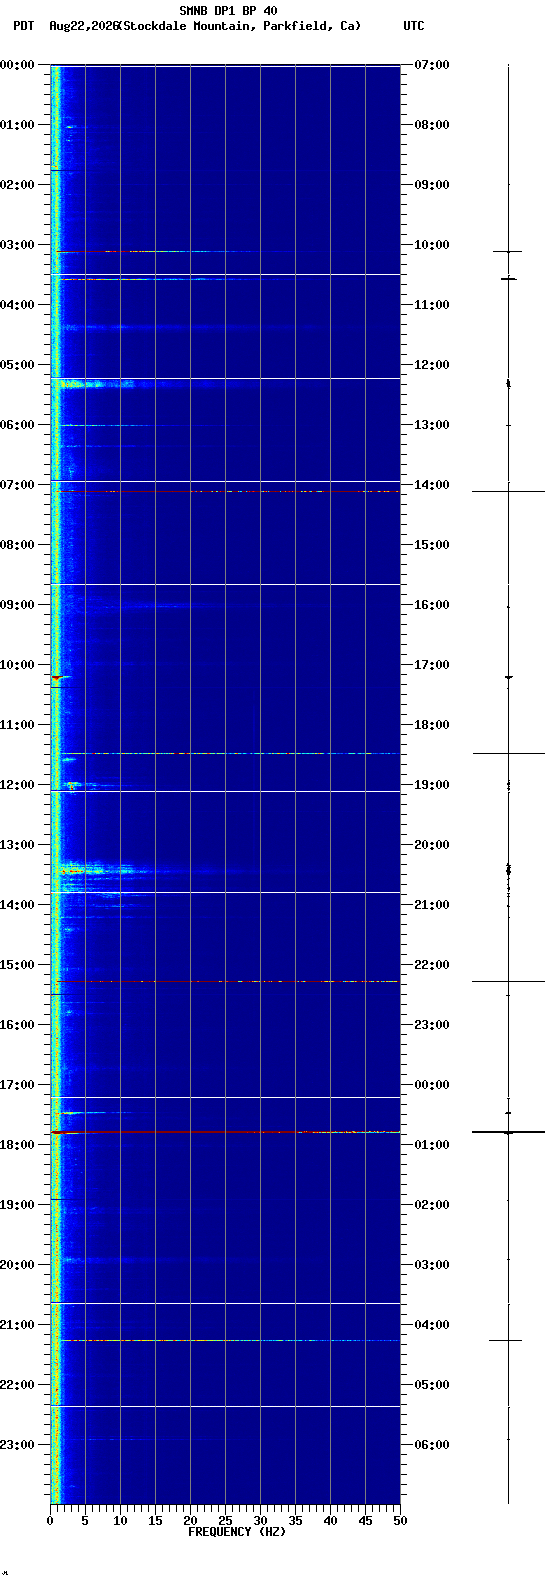Click frequency axis tick label "0"
This screenshot has height=1584, width=552.
click(x=50, y=1521)
